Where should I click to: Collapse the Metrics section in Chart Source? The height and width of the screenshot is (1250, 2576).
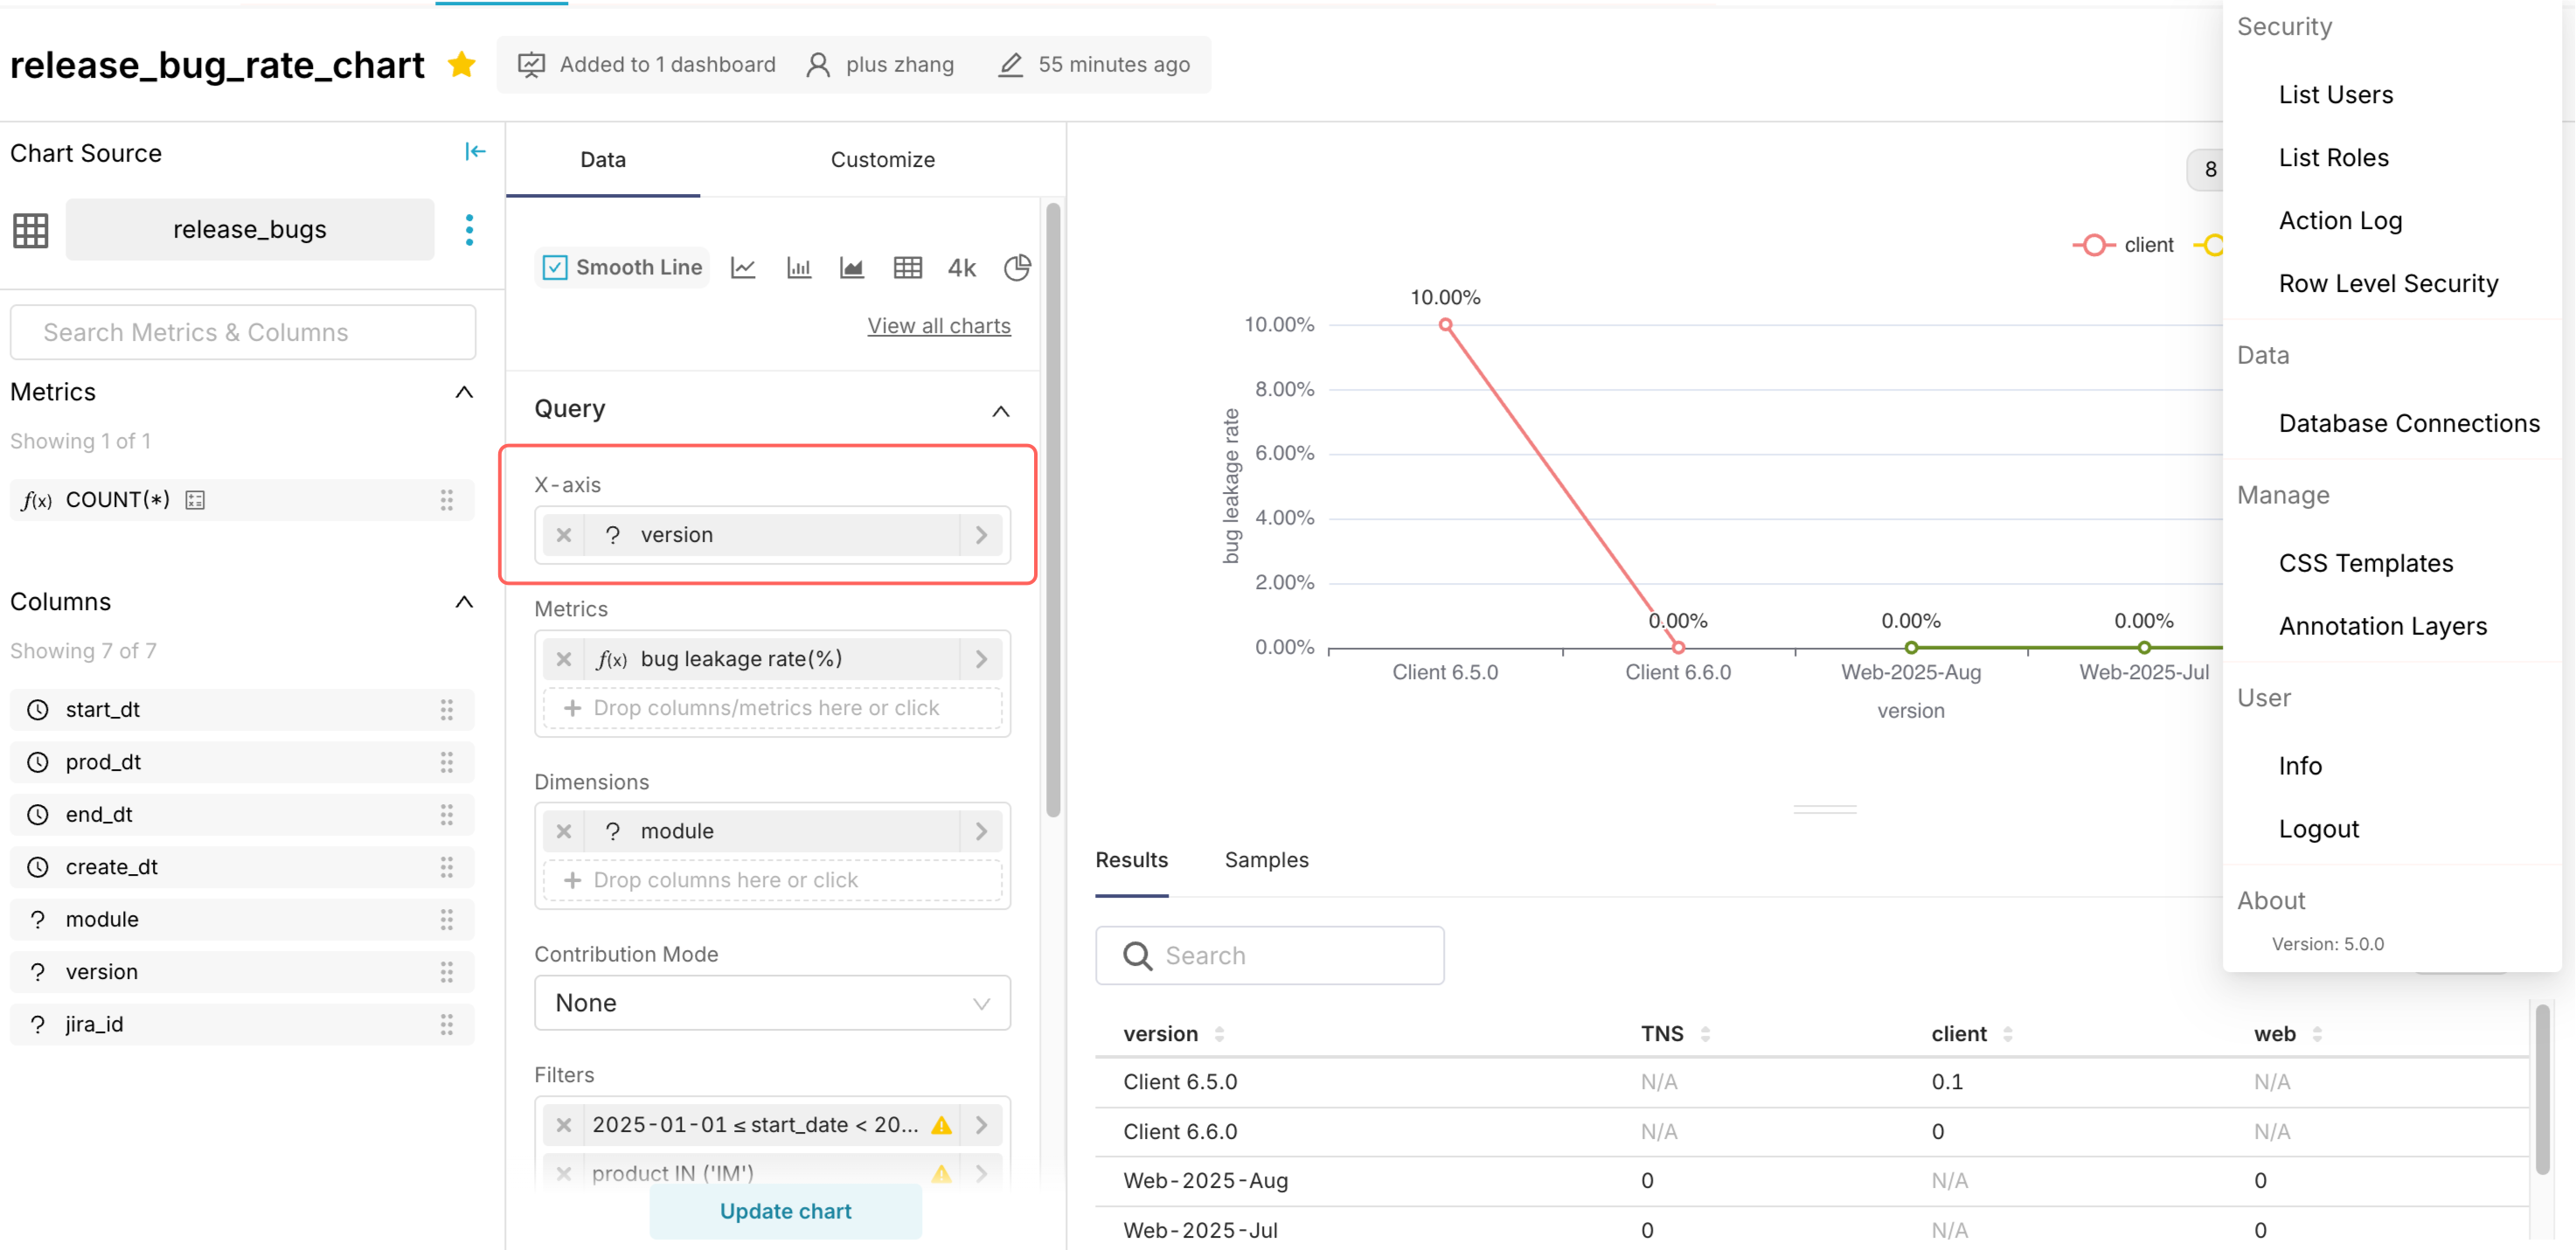click(x=464, y=392)
